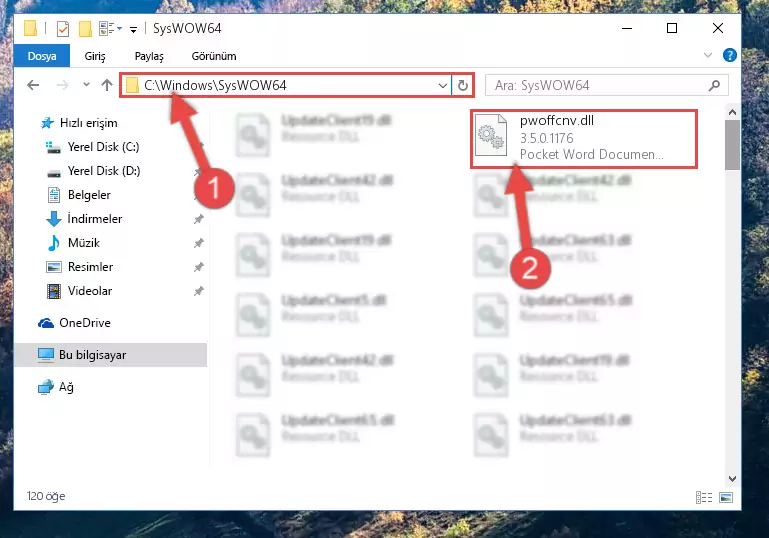The width and height of the screenshot is (769, 538).
Task: Click the pin icon next to Resimler
Action: point(198,267)
